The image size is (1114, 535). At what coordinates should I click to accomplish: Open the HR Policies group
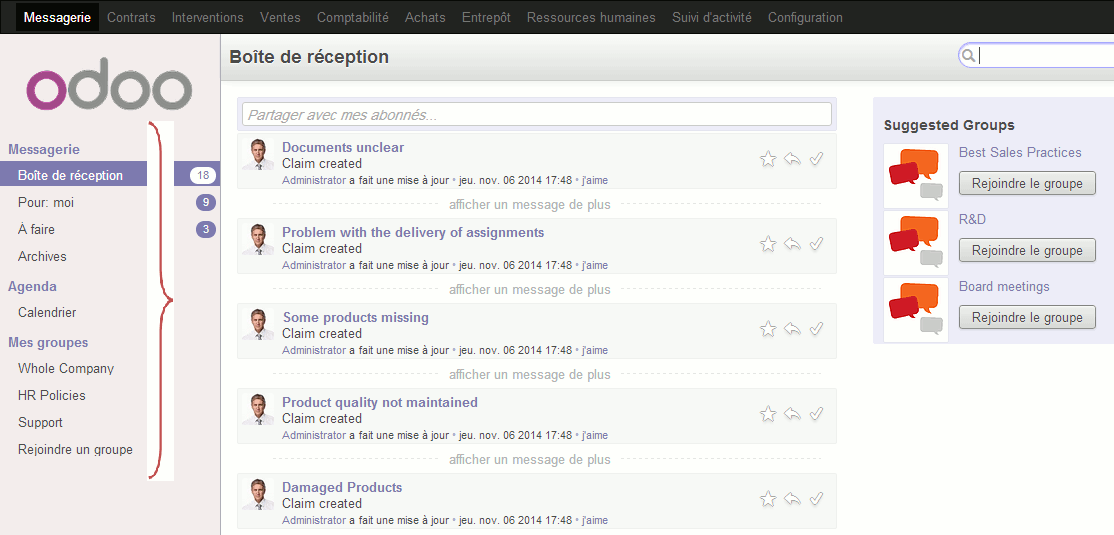pos(52,396)
